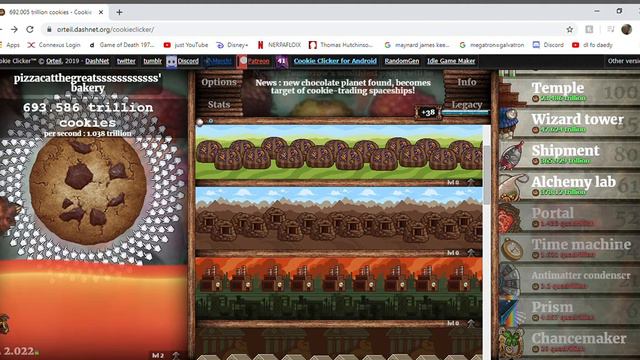Purchase an Alchemy lab
This screenshot has height=360, width=640.
569,186
